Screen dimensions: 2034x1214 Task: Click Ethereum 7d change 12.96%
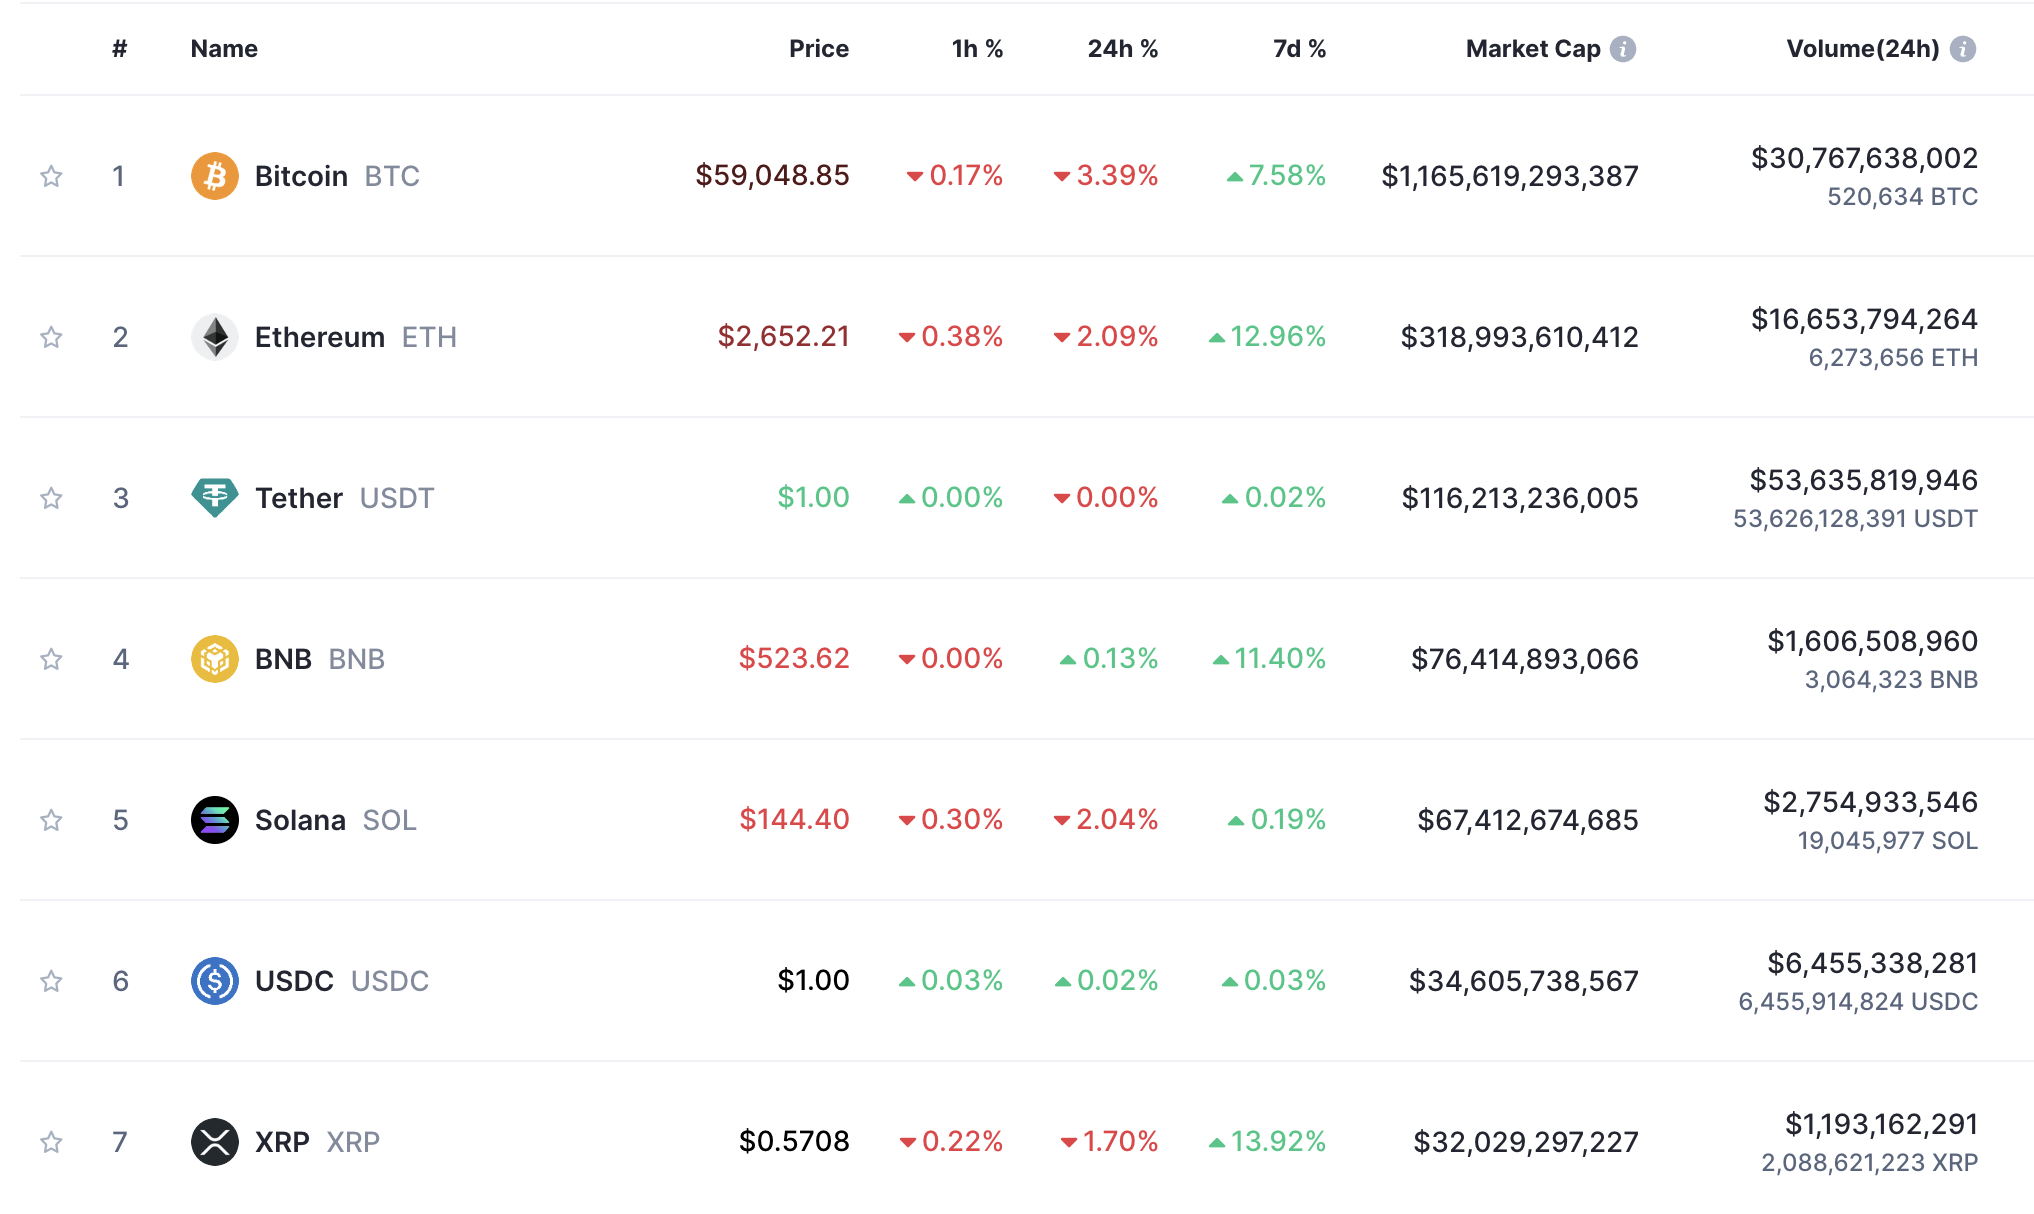(x=1267, y=337)
